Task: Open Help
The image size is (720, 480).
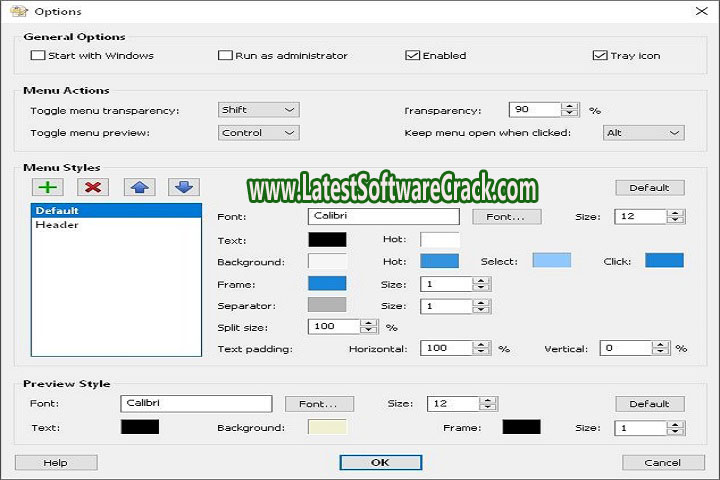Action: (56, 463)
